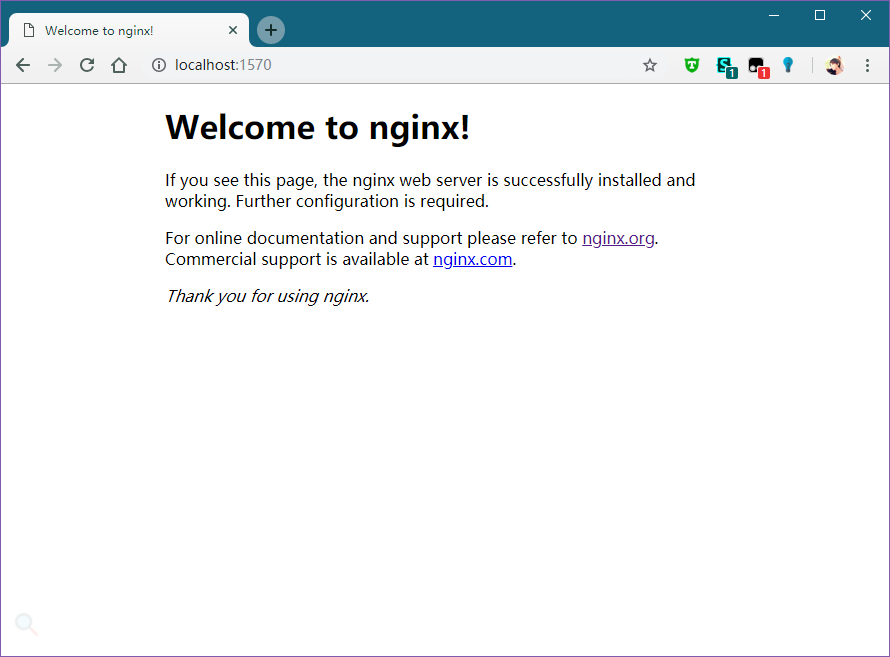Minimize the browser window
The image size is (890, 657).
774,15
